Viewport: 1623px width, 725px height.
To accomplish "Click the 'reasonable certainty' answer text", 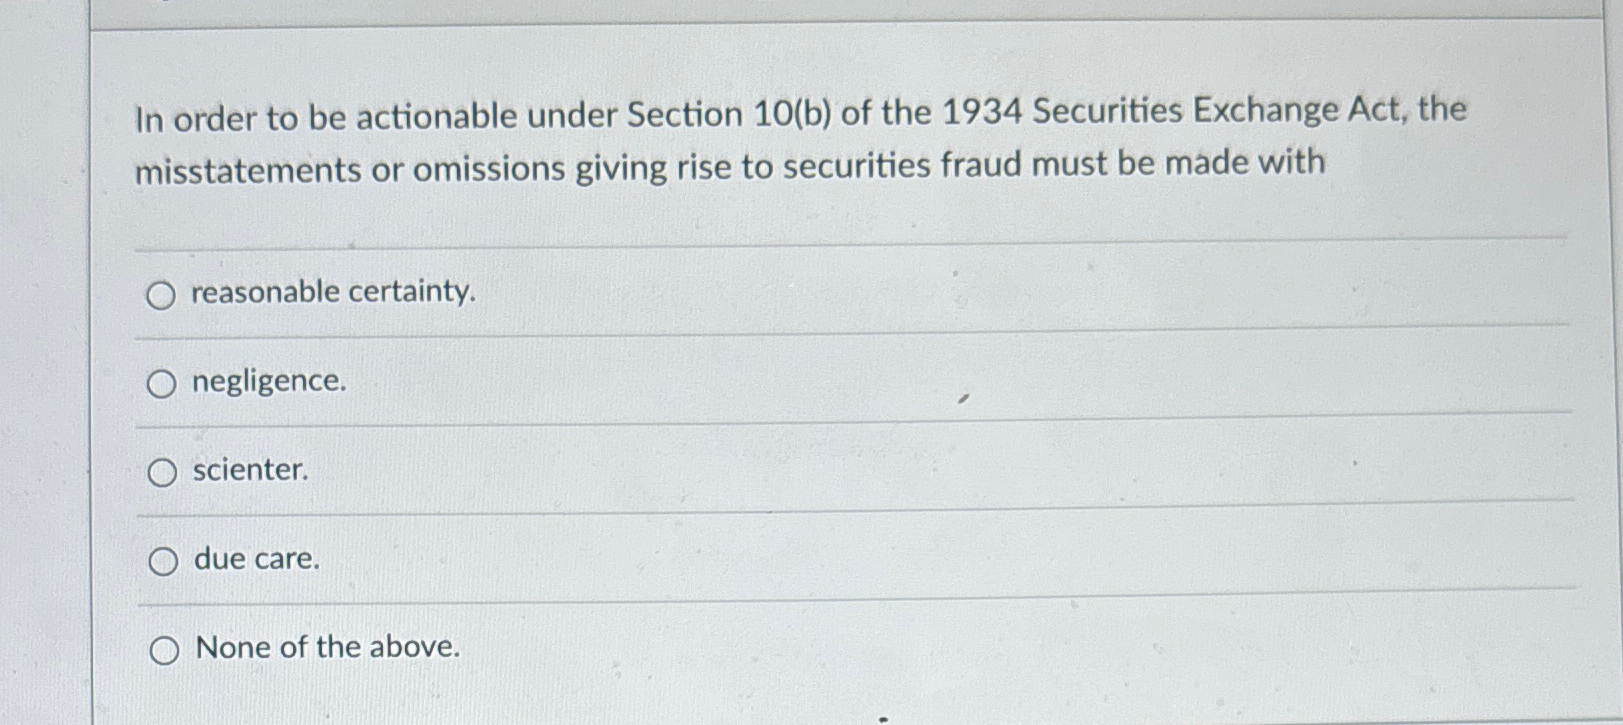I will pyautogui.click(x=334, y=293).
